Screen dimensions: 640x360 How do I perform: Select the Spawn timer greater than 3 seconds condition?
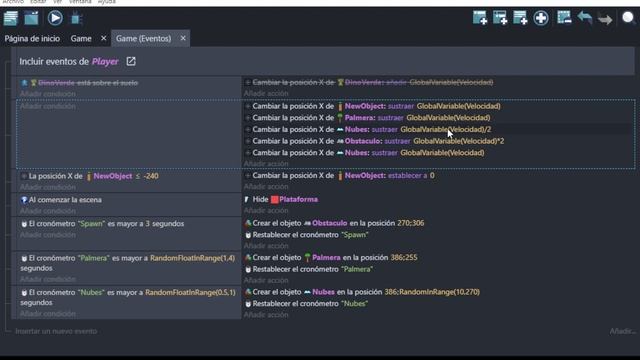102,224
